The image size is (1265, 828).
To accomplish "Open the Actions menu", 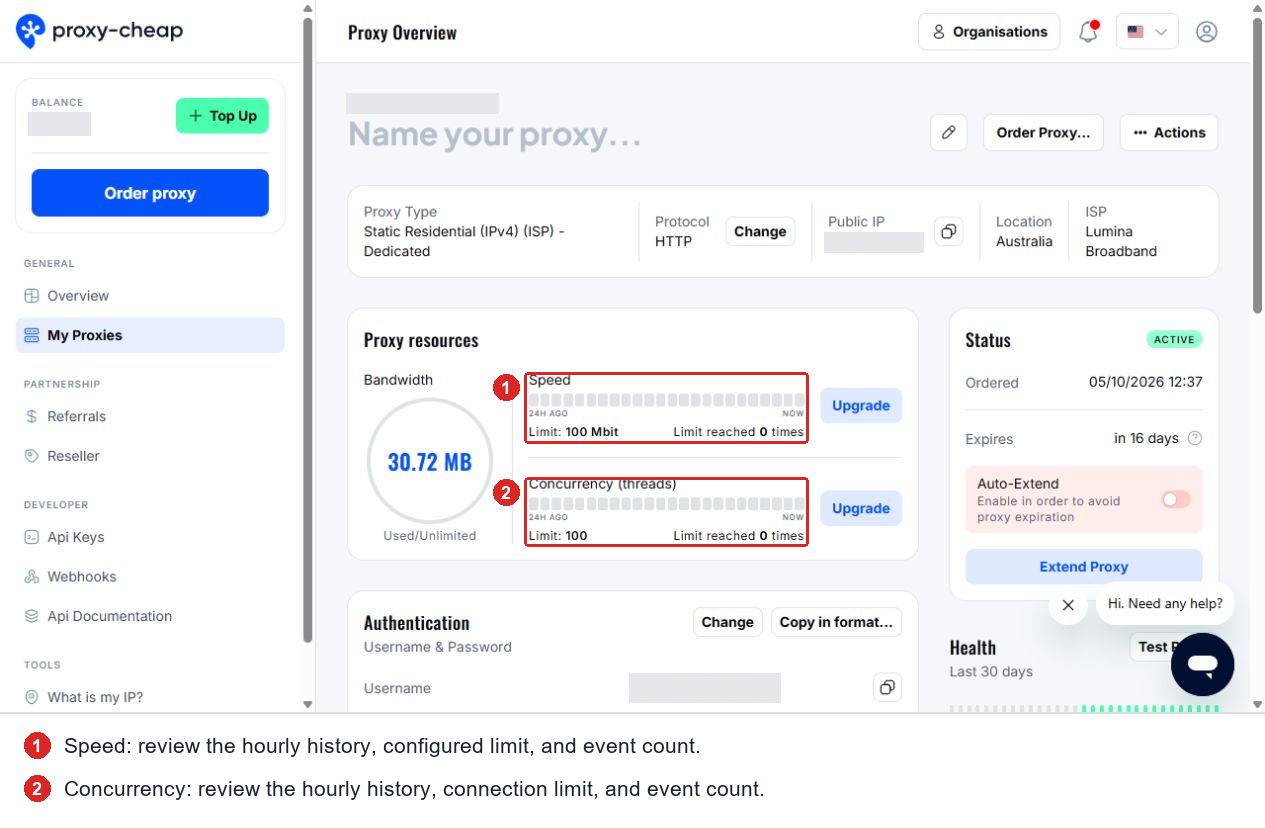I will coord(1169,132).
